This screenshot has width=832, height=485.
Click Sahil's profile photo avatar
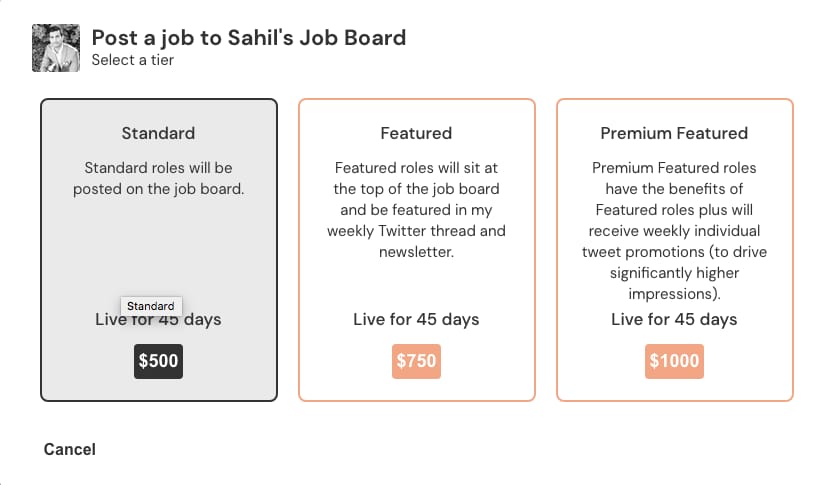(x=56, y=48)
